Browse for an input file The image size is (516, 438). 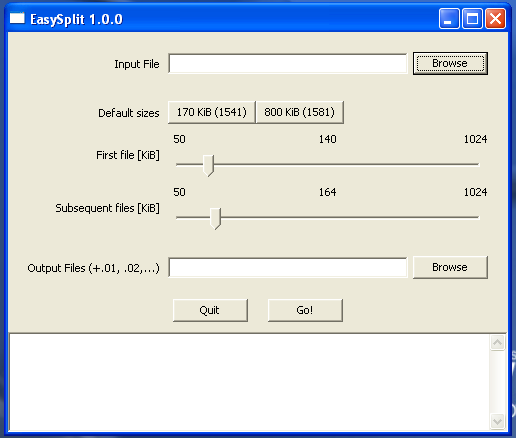(450, 63)
